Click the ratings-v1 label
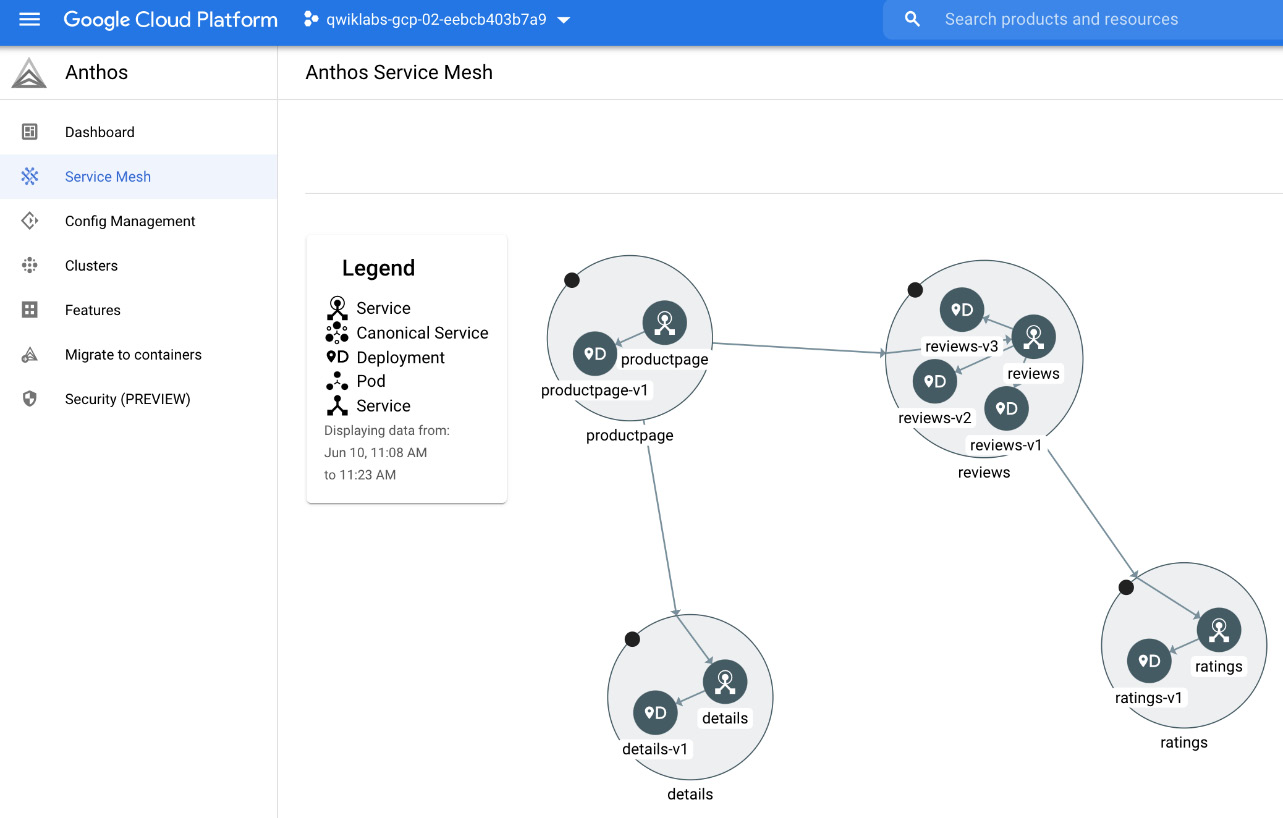Image resolution: width=1283 pixels, height=818 pixels. click(x=1149, y=698)
